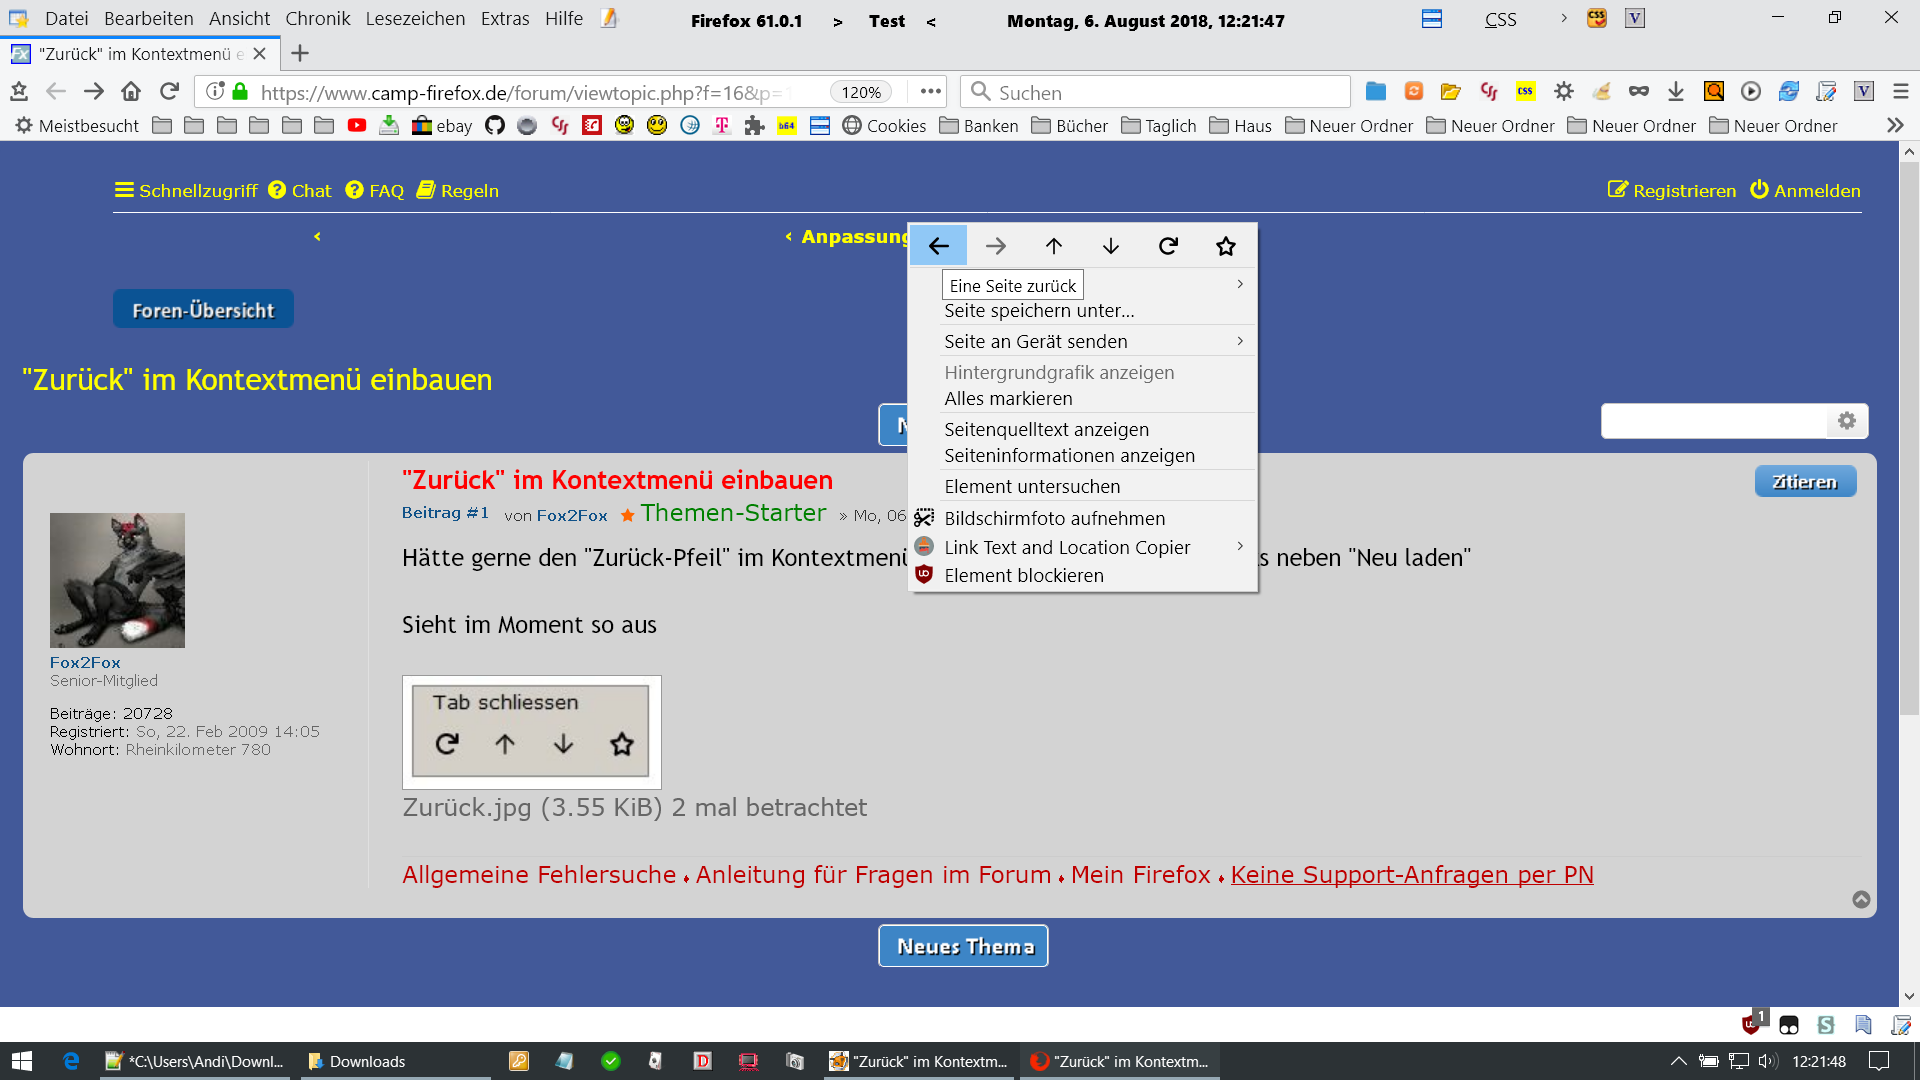Click the up arrow in context menu
The height and width of the screenshot is (1080, 1920).
(x=1053, y=246)
